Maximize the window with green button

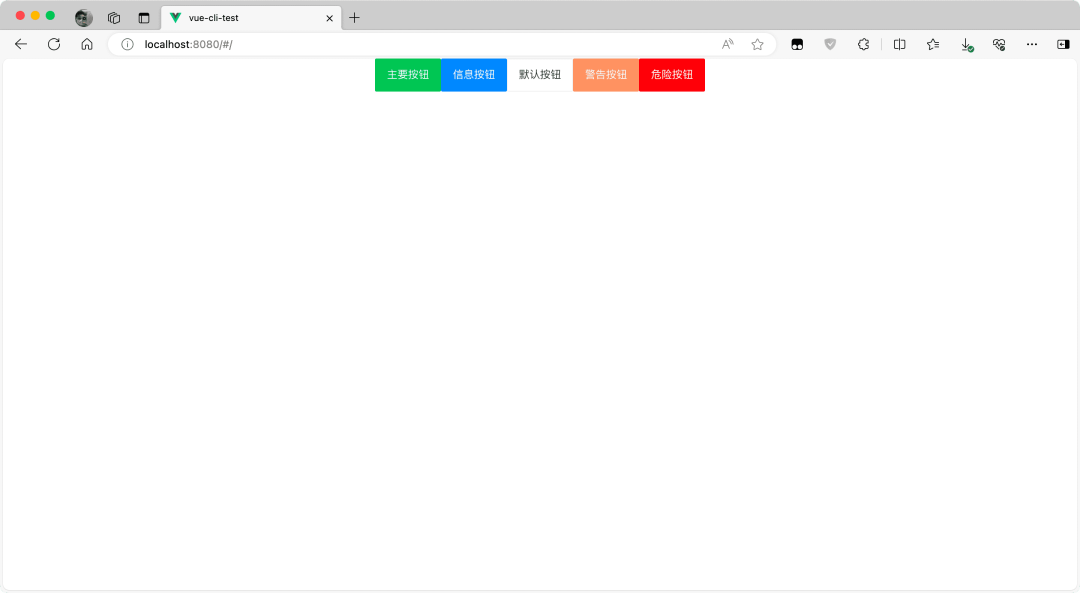click(x=50, y=15)
